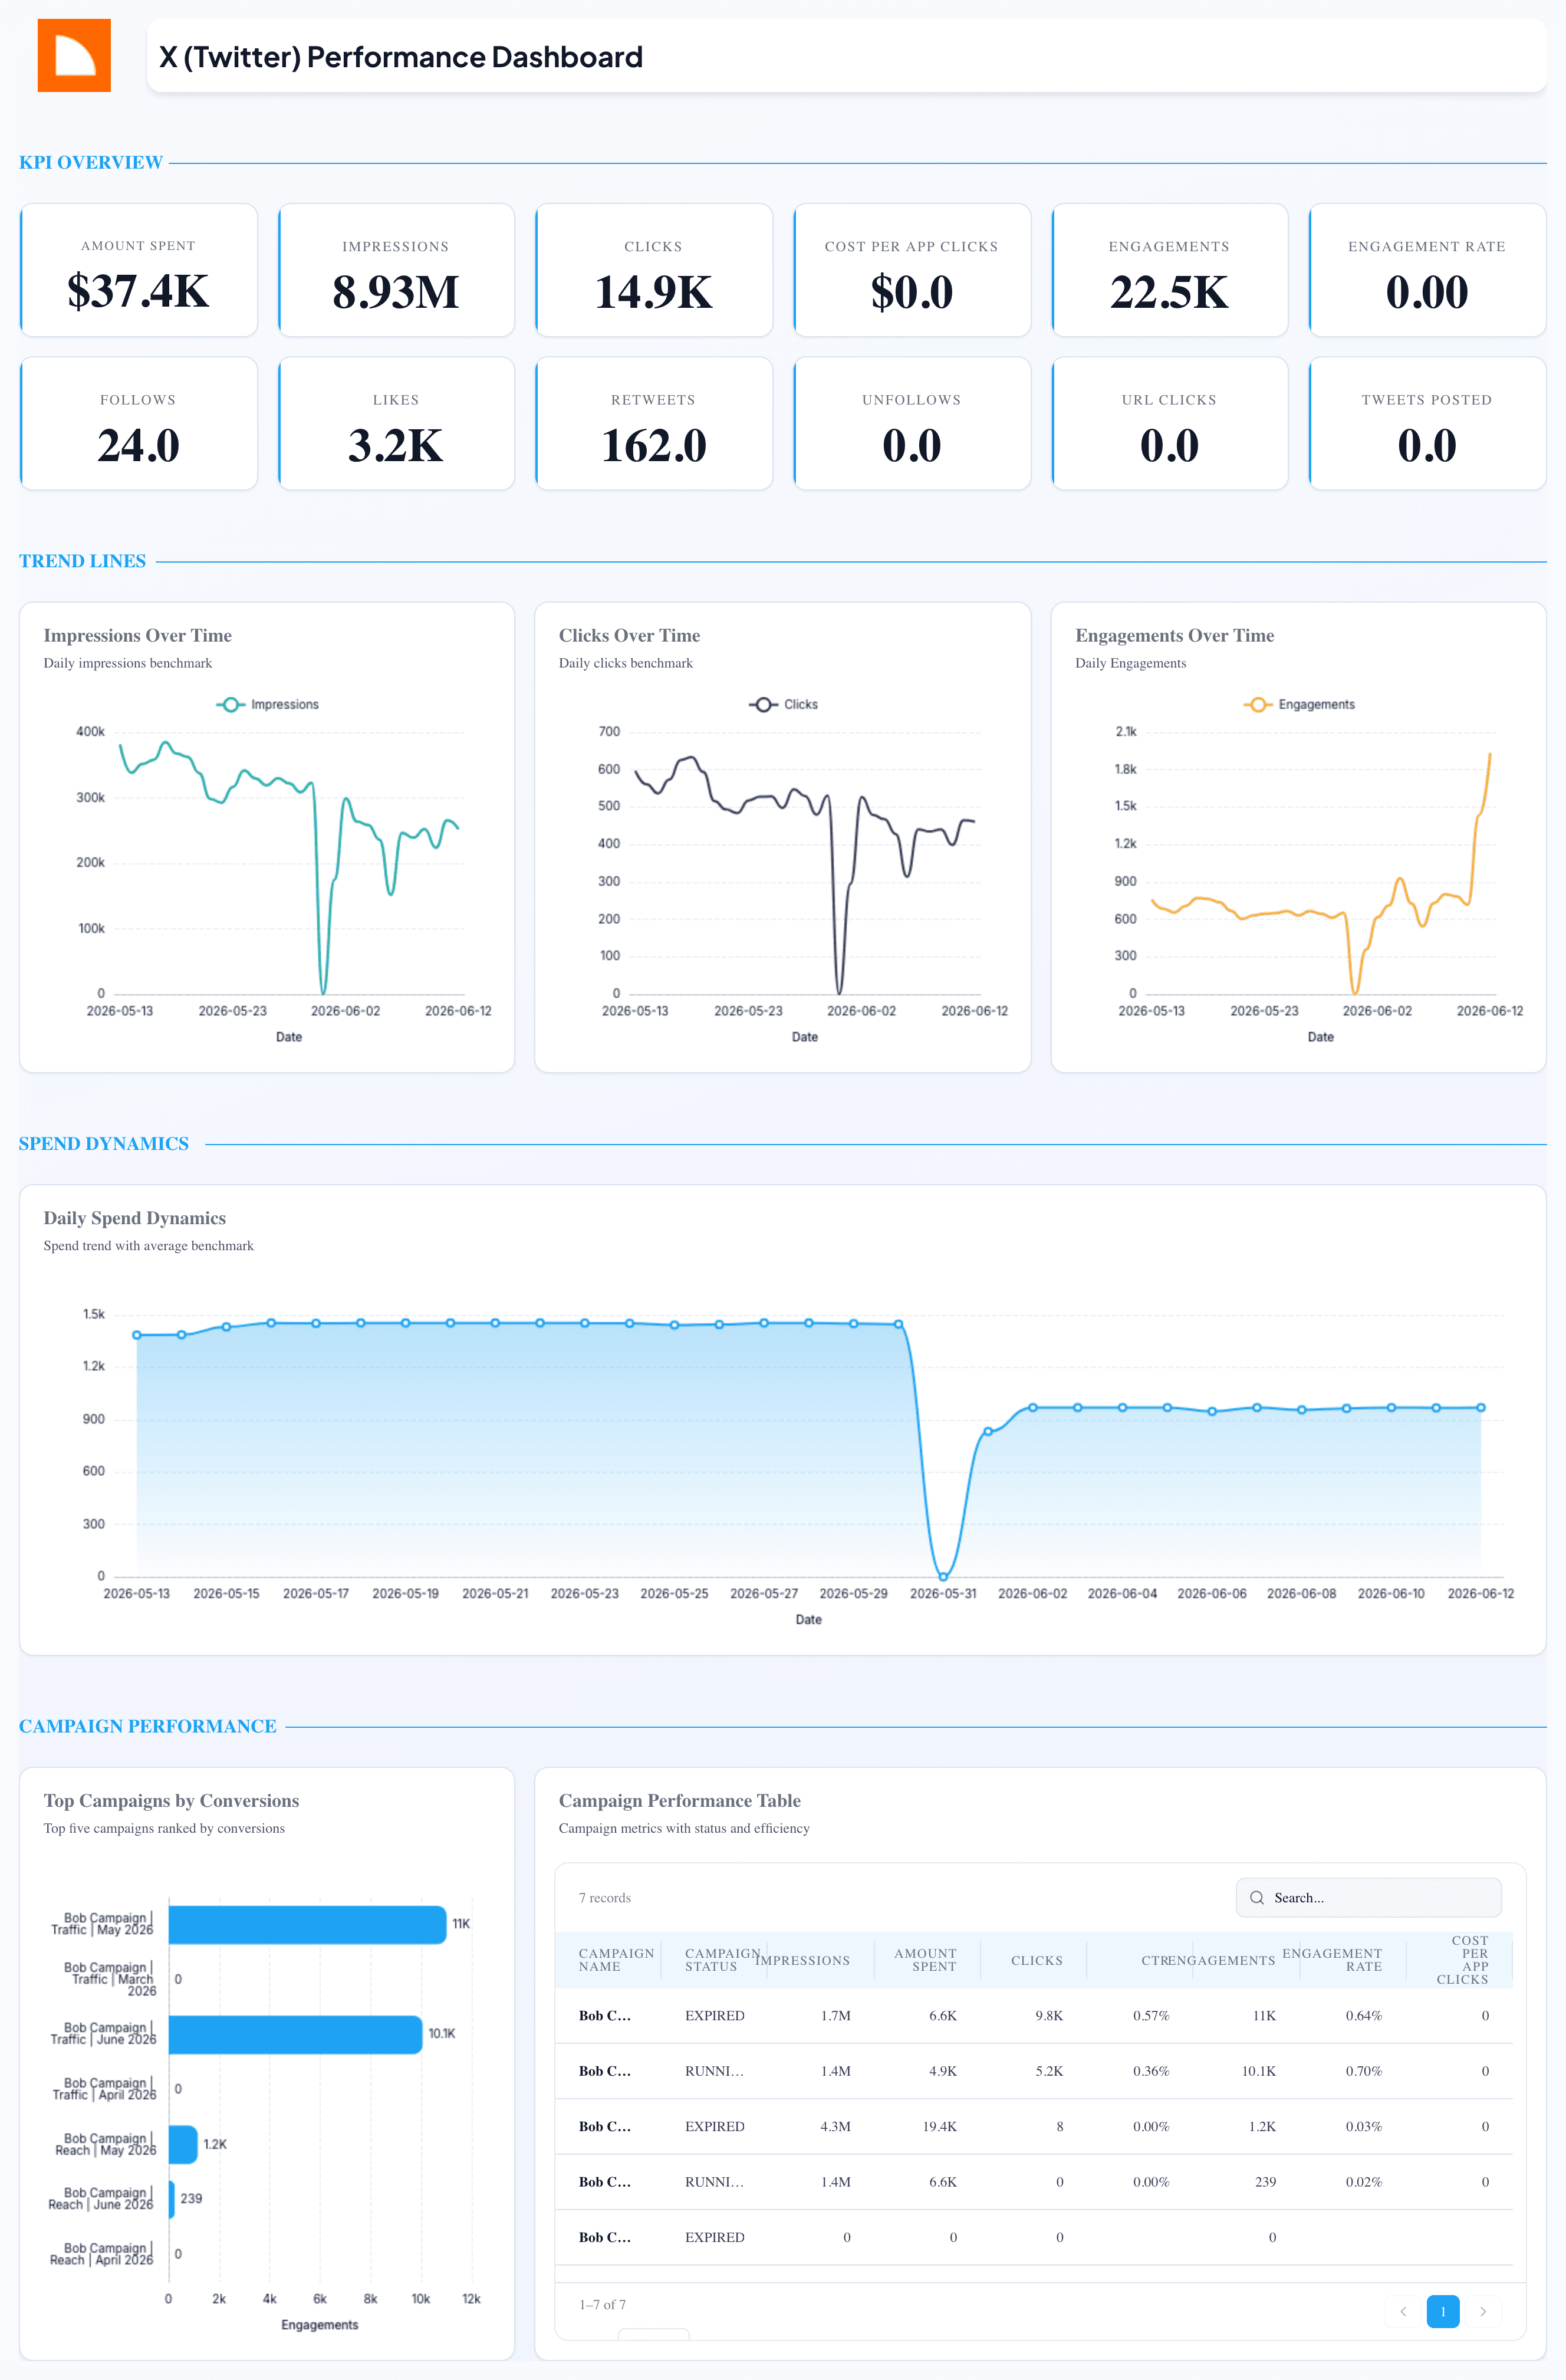1566x2380 pixels.
Task: Click the X (Twitter) Performance Dashboard title
Action: (x=400, y=57)
